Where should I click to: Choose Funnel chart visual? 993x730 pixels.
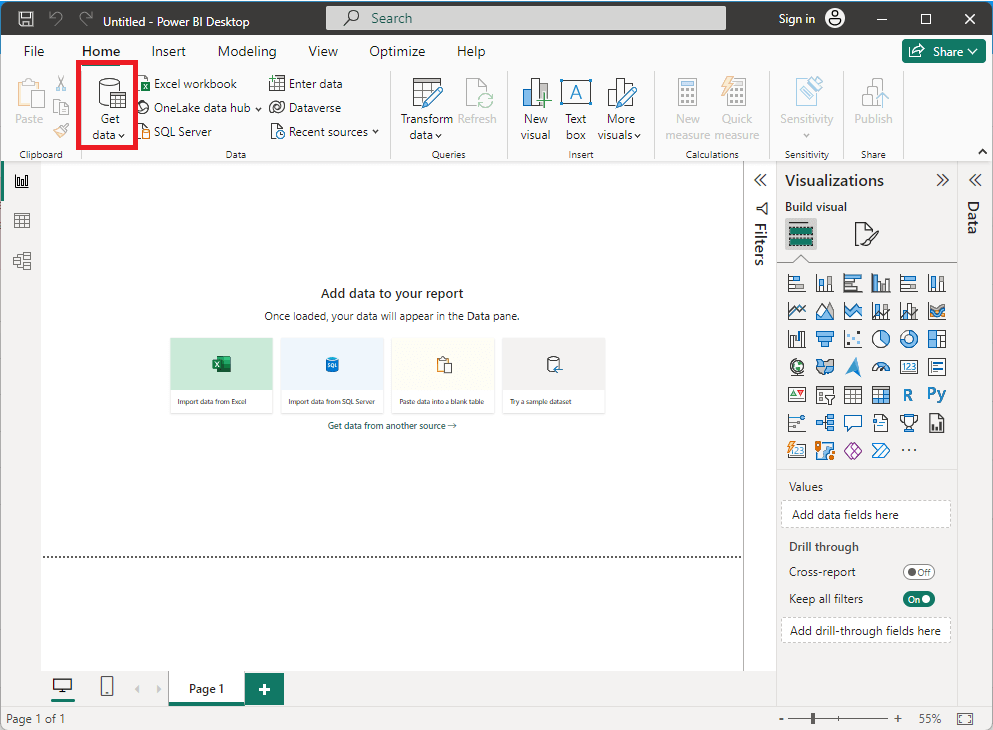click(825, 339)
